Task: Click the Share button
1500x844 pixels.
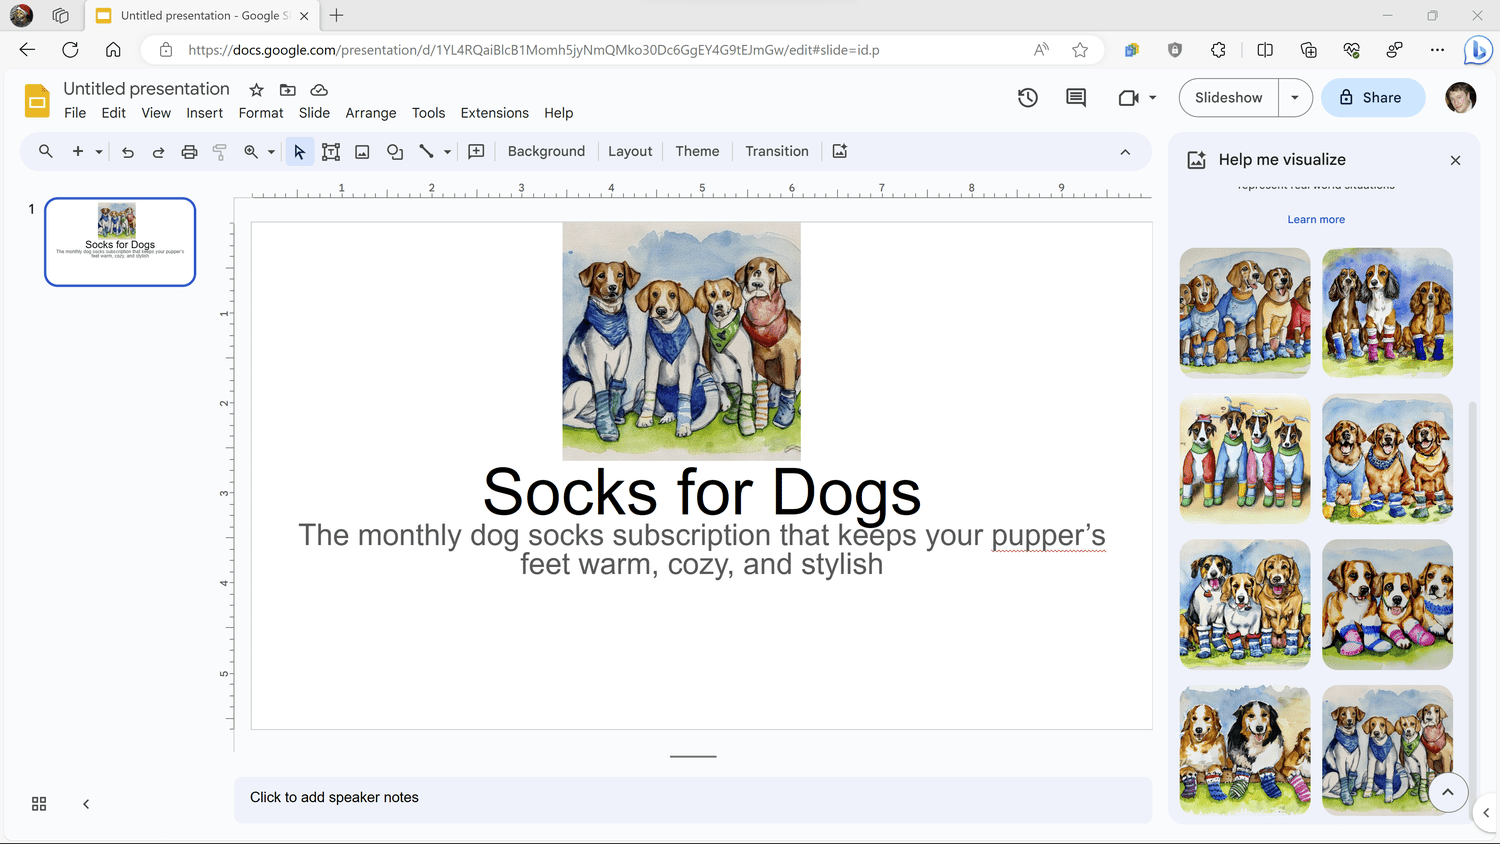Action: 1372,98
